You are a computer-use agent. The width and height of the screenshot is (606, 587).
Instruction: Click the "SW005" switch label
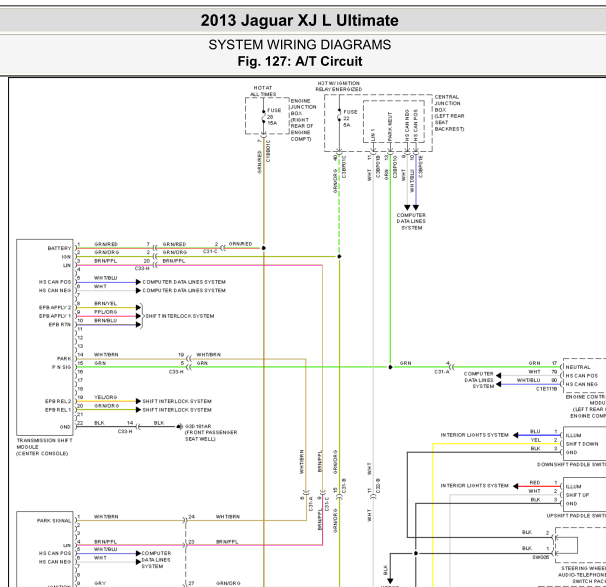coord(541,558)
